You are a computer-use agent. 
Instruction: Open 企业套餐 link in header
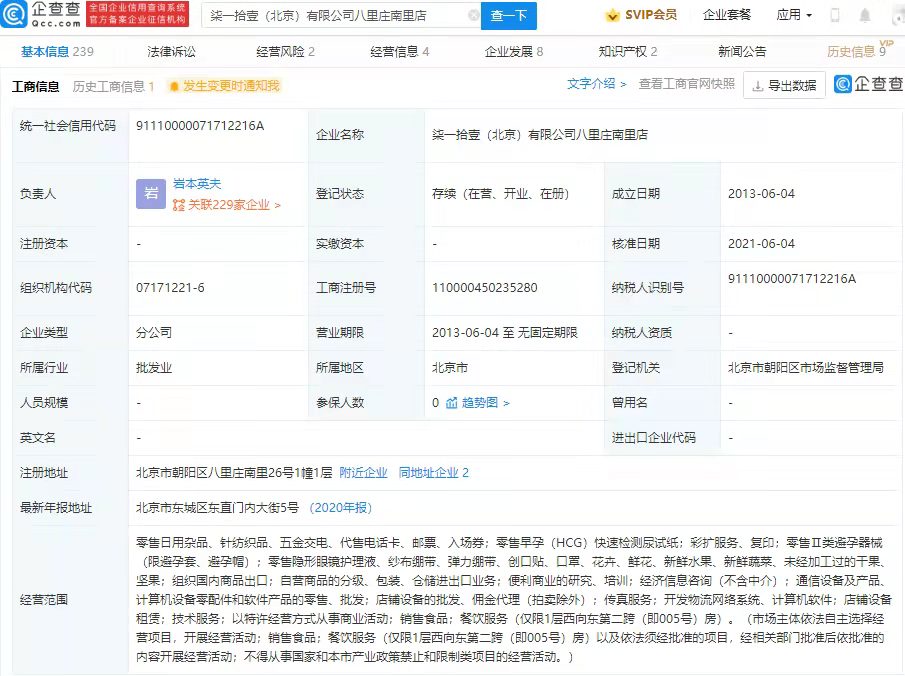[727, 15]
